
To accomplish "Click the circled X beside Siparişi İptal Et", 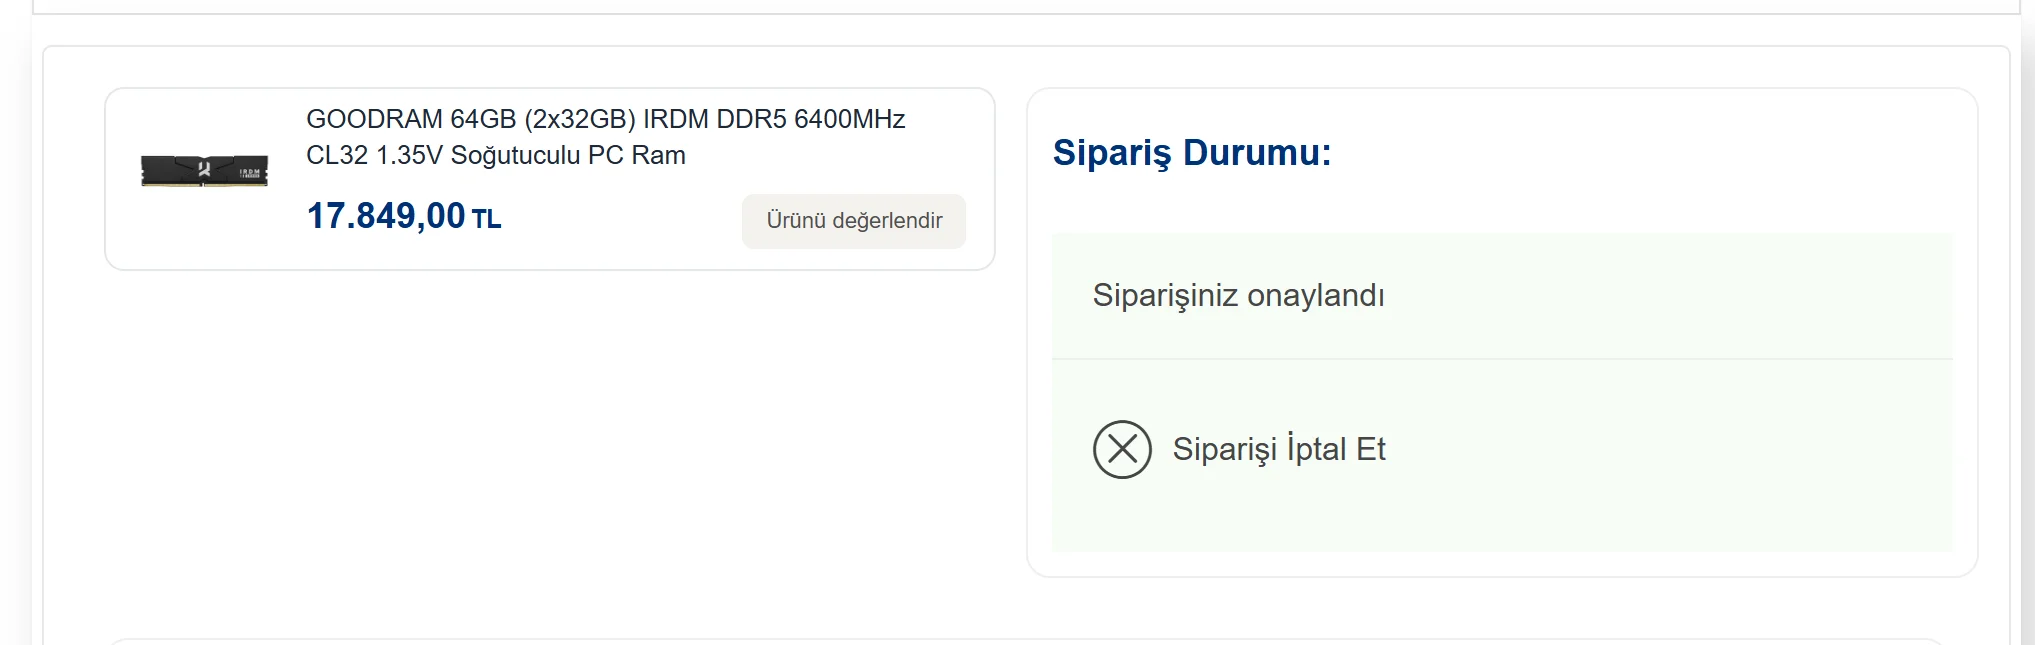I will point(1123,448).
